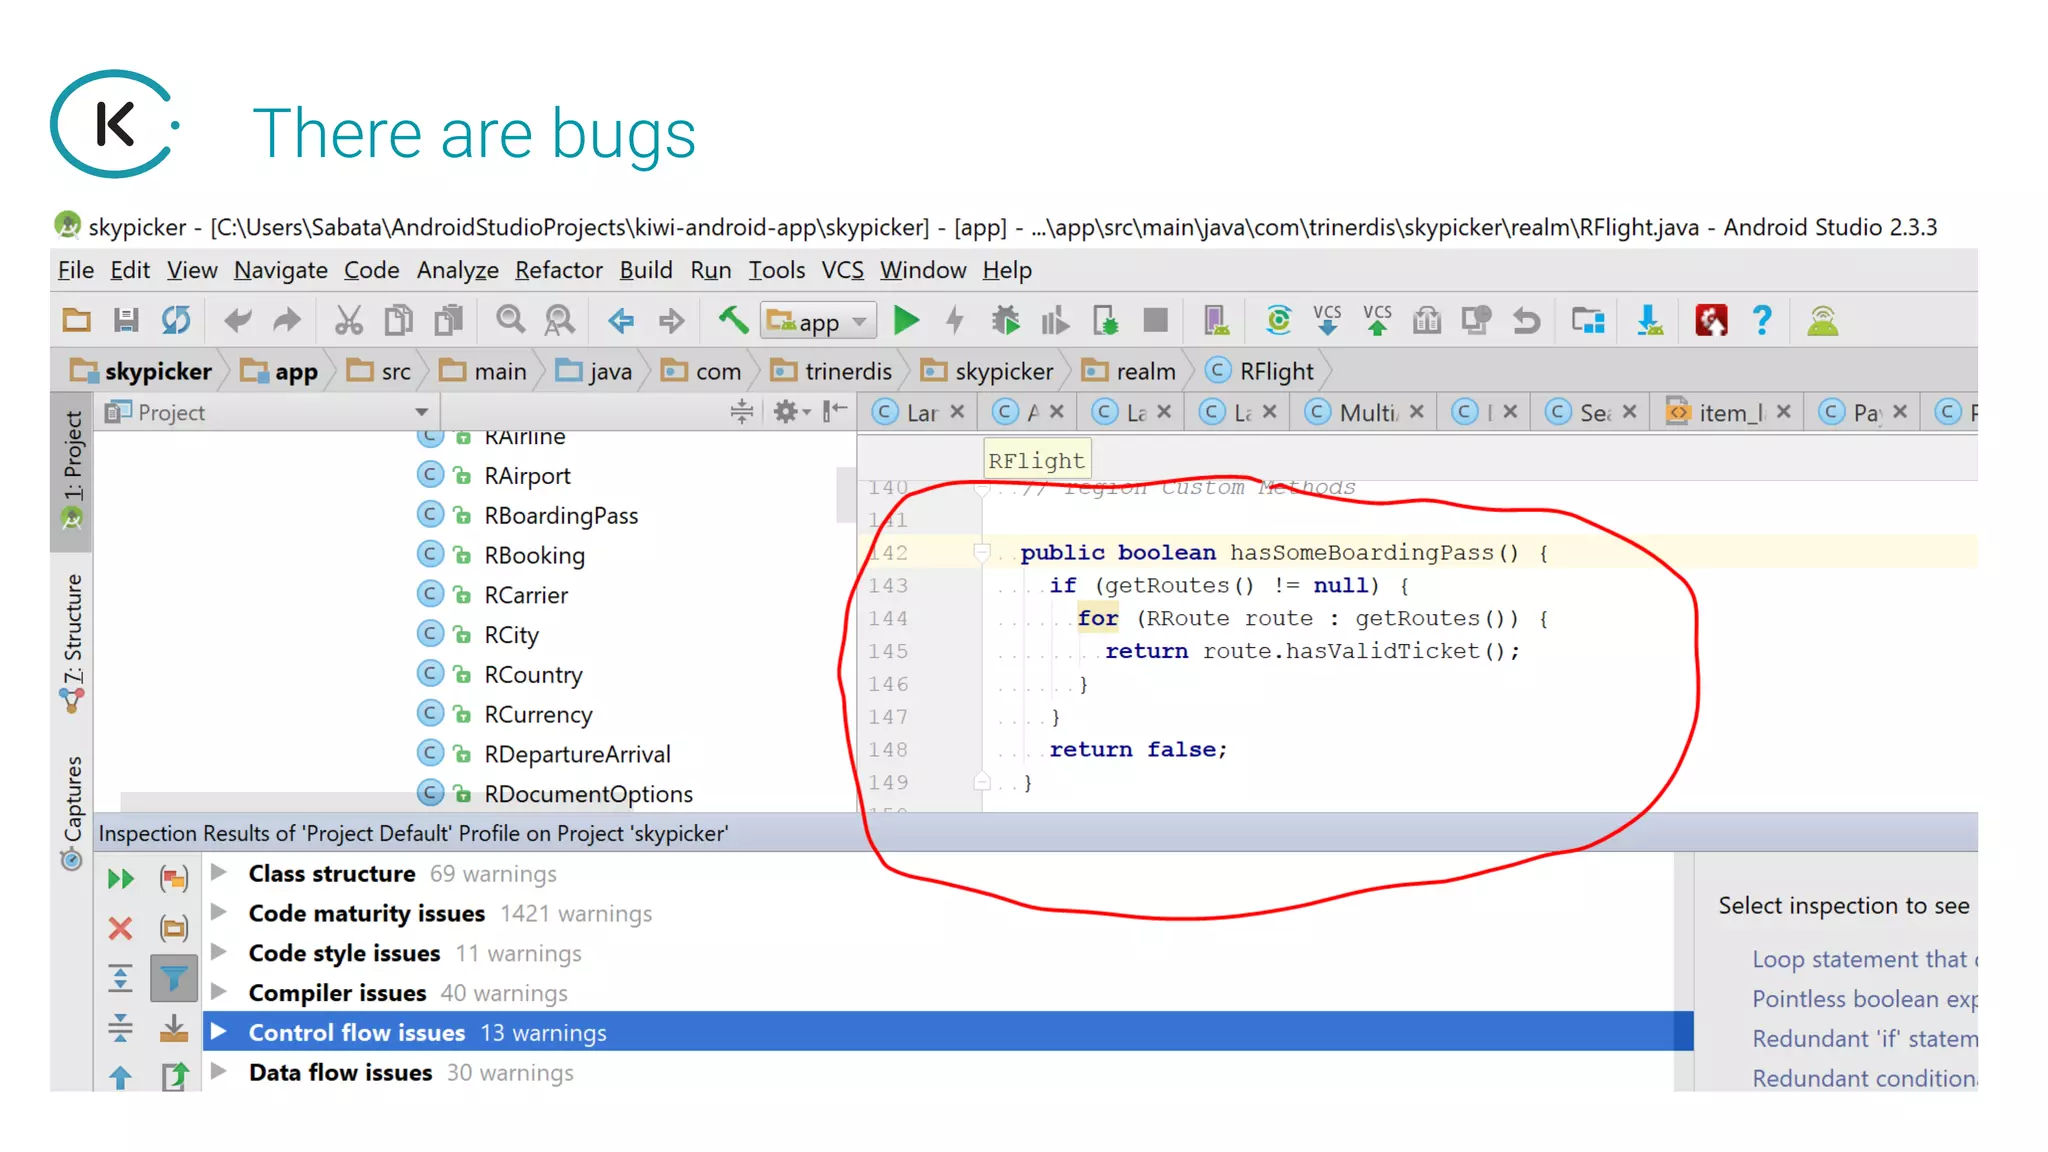
Task: Click the Expand All icon in inspection panel
Action: tap(120, 978)
